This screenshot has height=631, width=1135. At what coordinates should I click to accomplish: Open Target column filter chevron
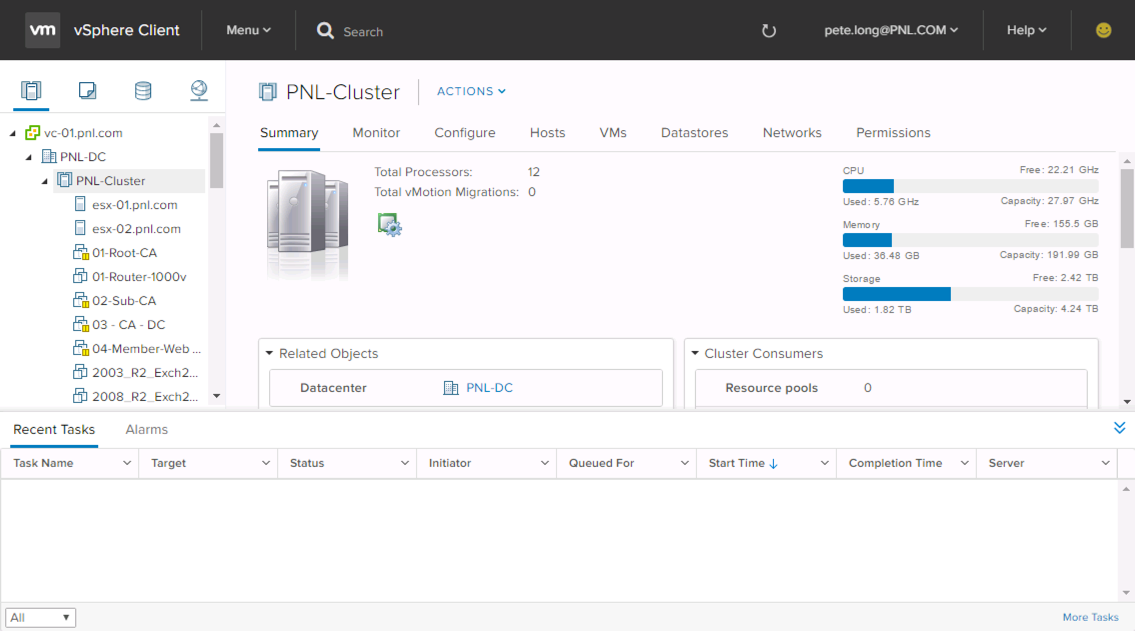(266, 463)
